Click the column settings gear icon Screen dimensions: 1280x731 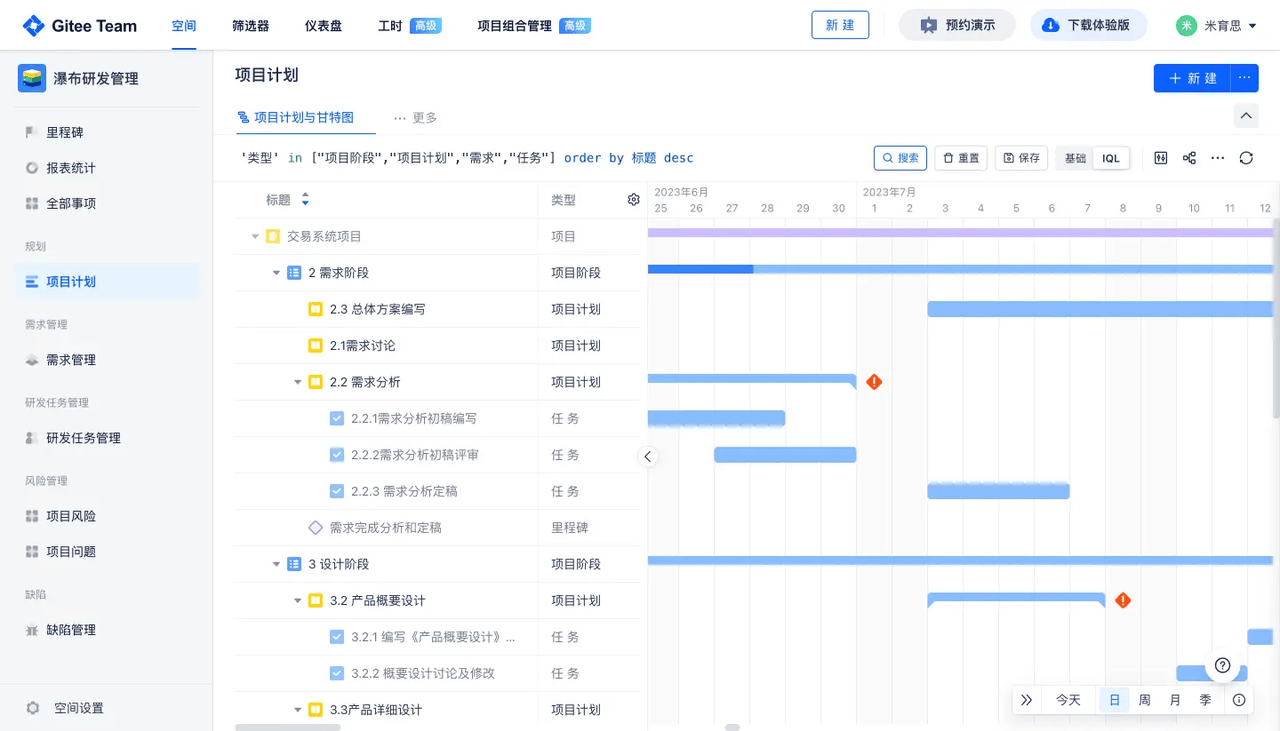[x=633, y=200]
